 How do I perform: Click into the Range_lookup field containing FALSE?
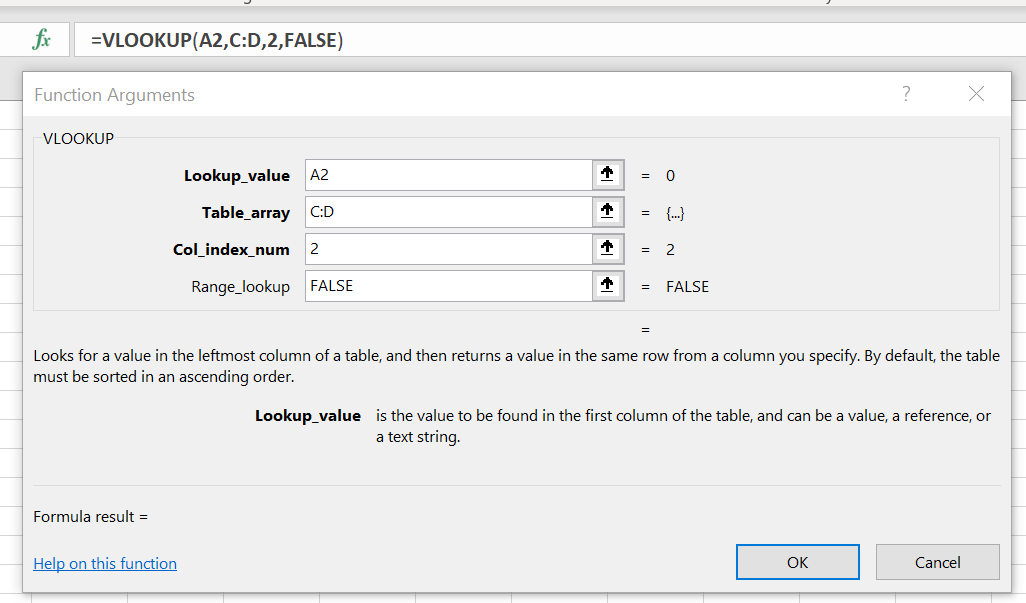click(449, 286)
